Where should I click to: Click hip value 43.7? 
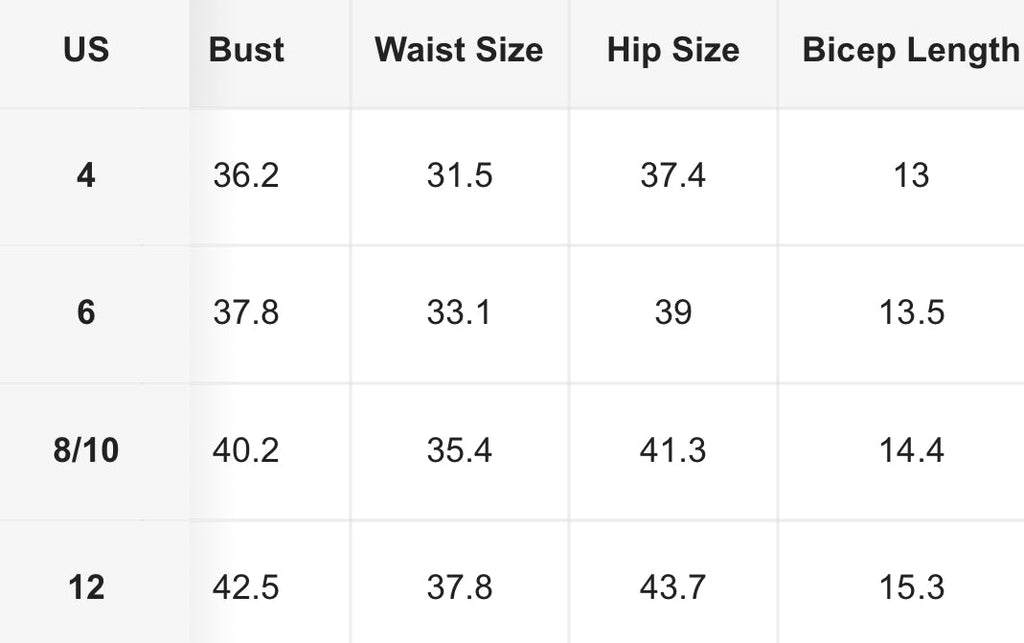click(x=673, y=587)
